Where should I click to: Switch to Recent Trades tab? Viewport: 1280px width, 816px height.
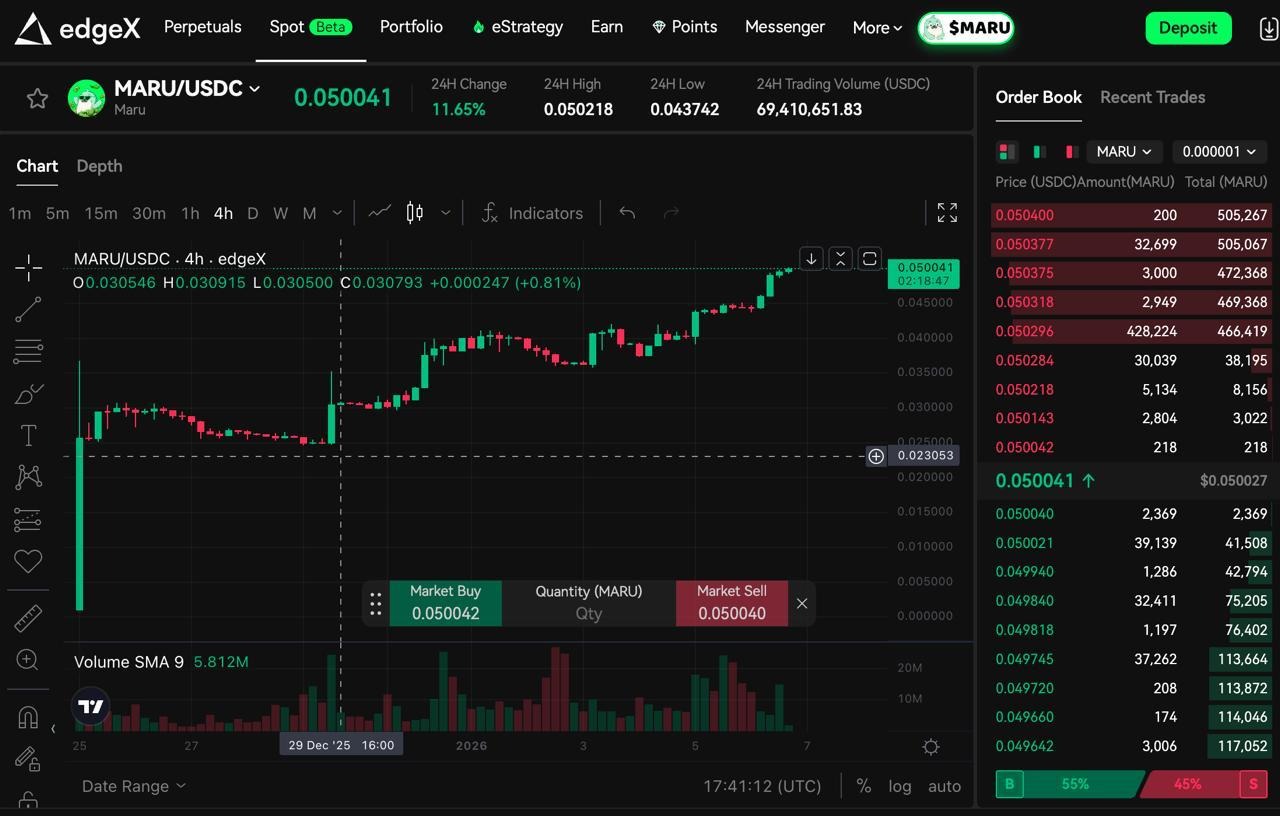pos(1152,97)
